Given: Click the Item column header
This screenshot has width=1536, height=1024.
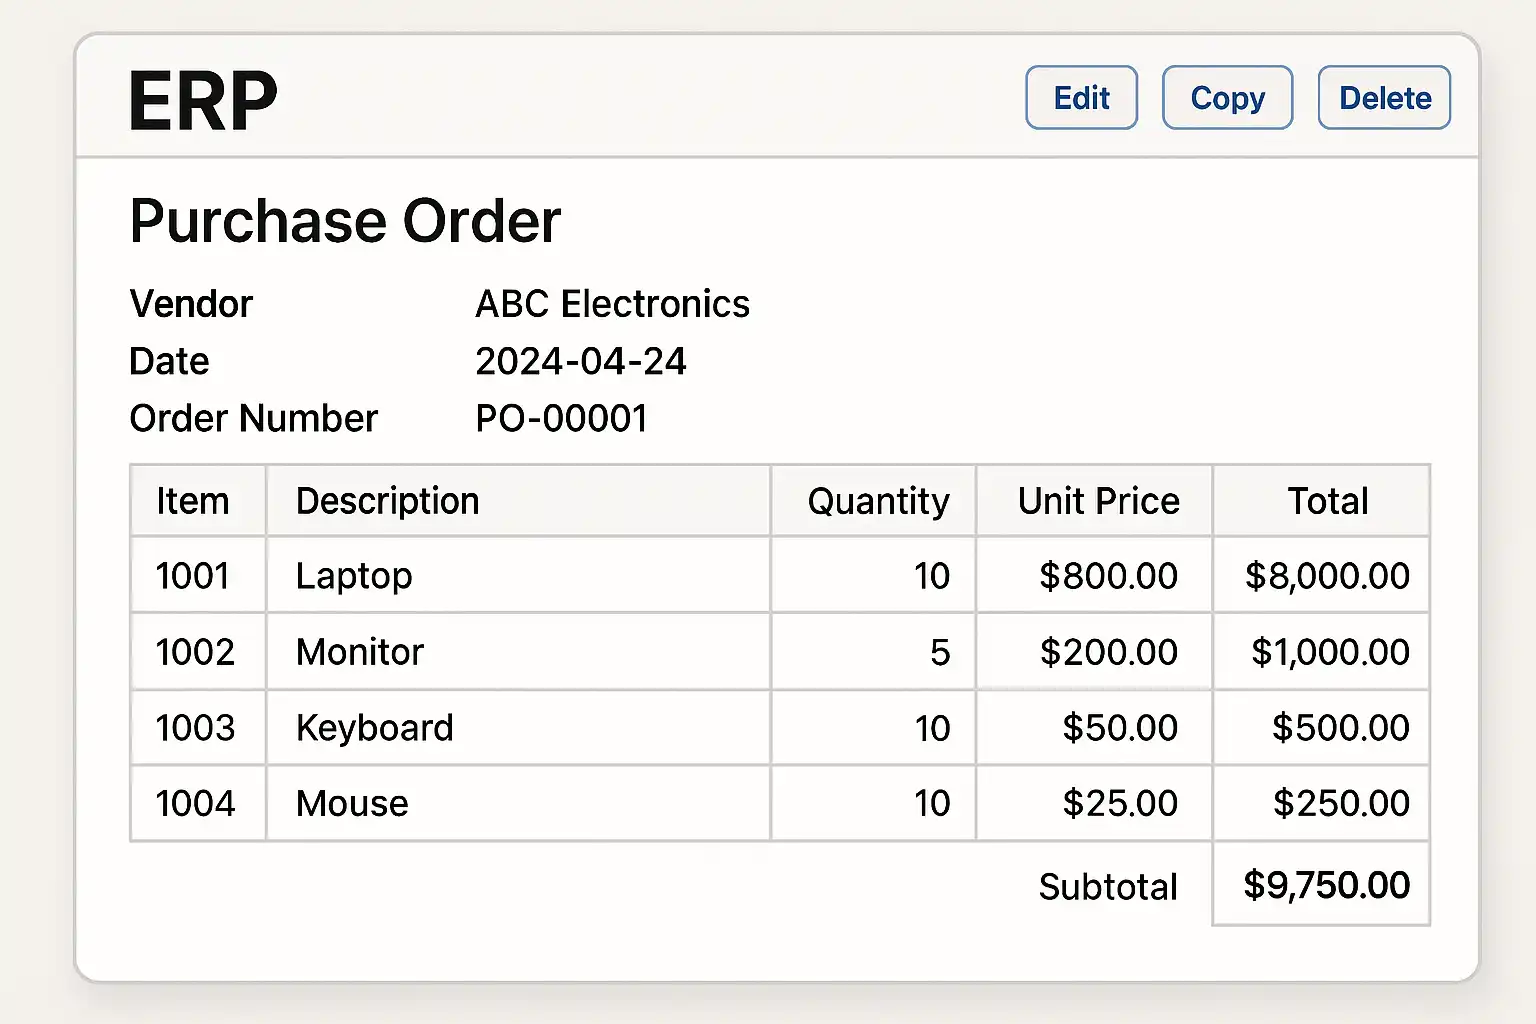Looking at the screenshot, I should (193, 501).
